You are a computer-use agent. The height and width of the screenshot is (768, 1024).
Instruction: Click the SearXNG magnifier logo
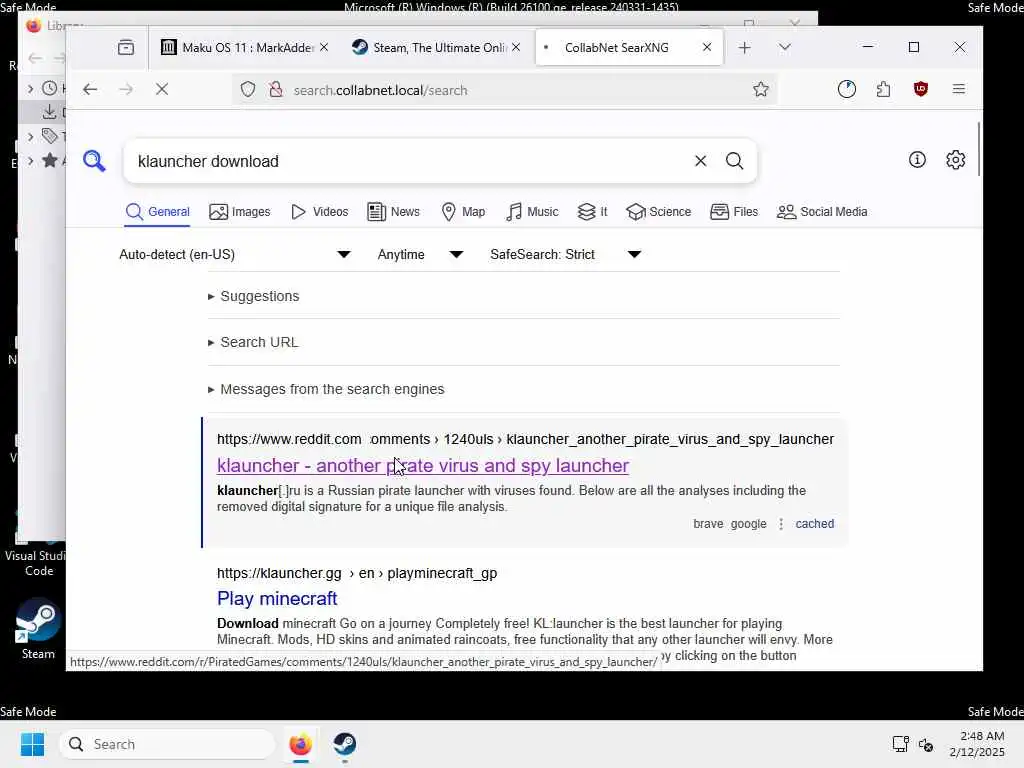pyautogui.click(x=94, y=161)
